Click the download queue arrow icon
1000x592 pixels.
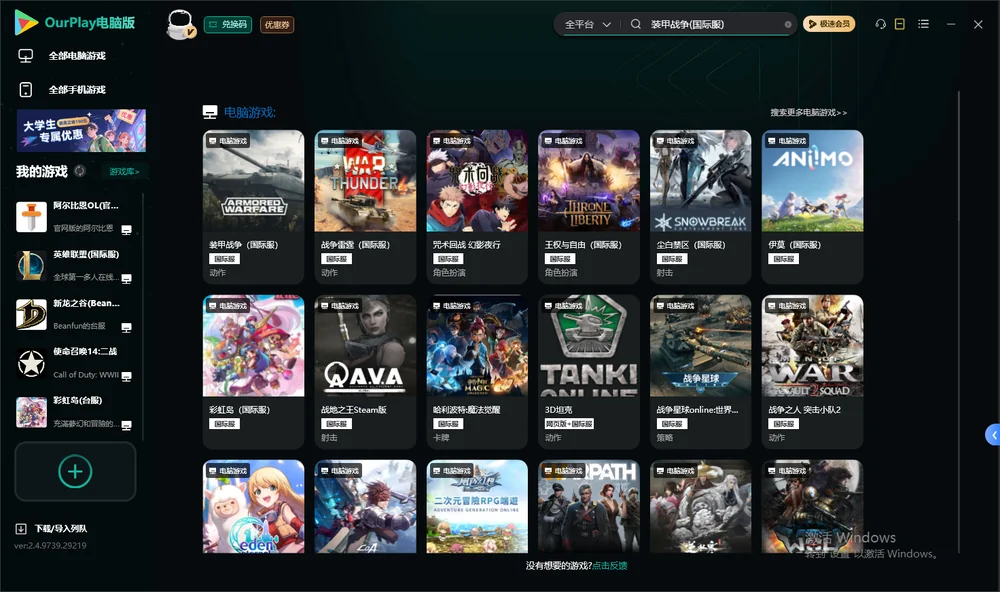tap(21, 529)
